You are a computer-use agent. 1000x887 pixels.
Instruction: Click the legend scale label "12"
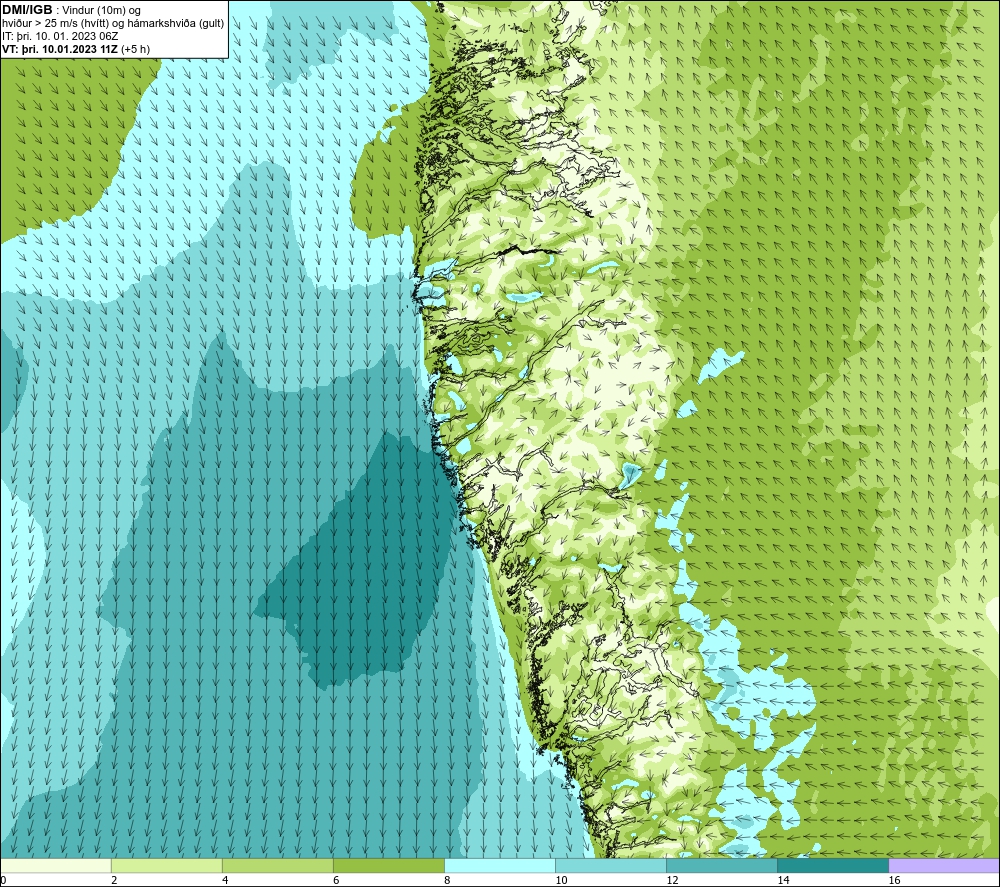(x=672, y=880)
